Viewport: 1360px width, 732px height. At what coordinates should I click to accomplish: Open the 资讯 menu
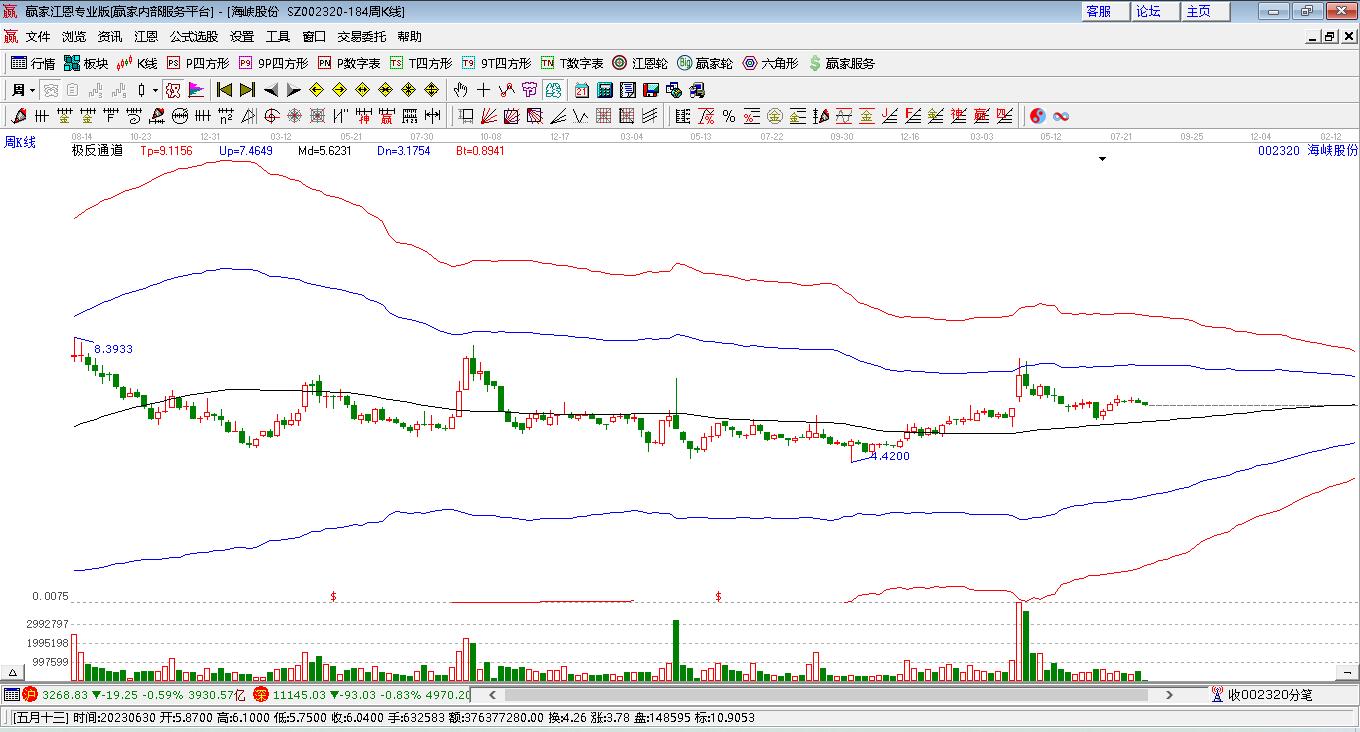pyautogui.click(x=110, y=37)
